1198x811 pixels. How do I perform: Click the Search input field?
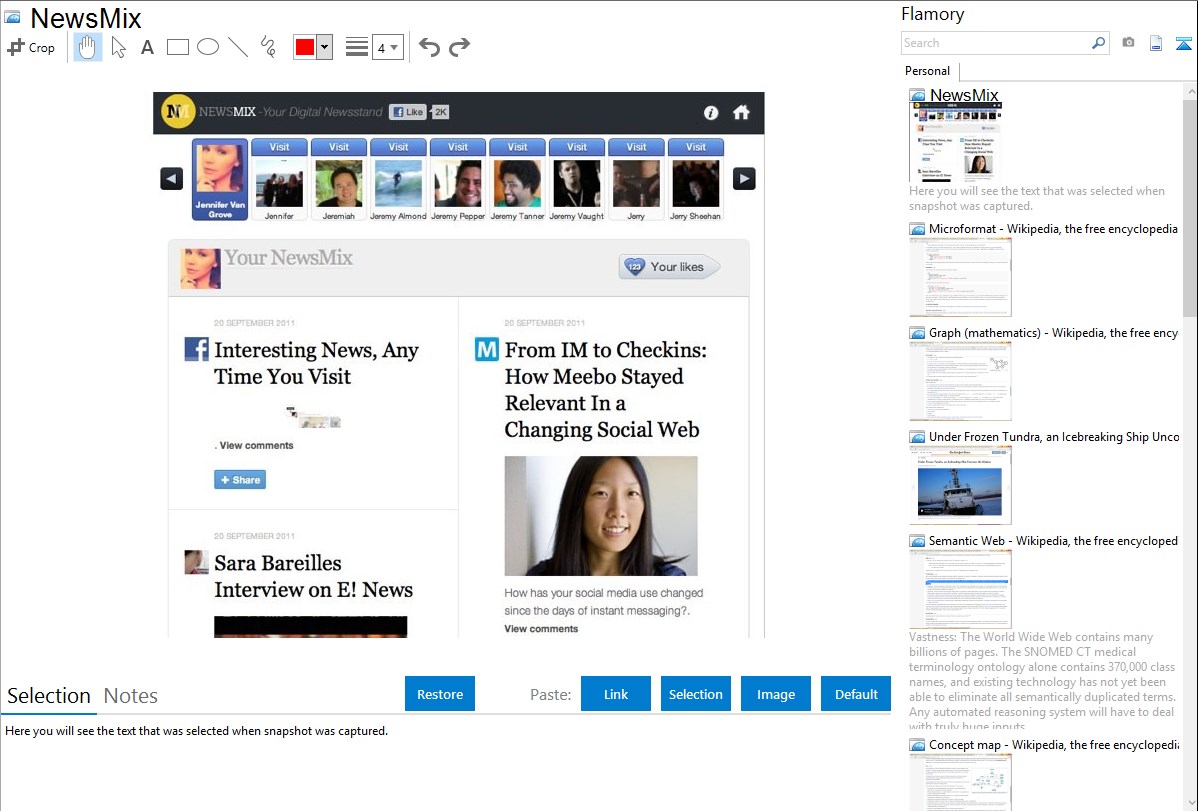[997, 43]
